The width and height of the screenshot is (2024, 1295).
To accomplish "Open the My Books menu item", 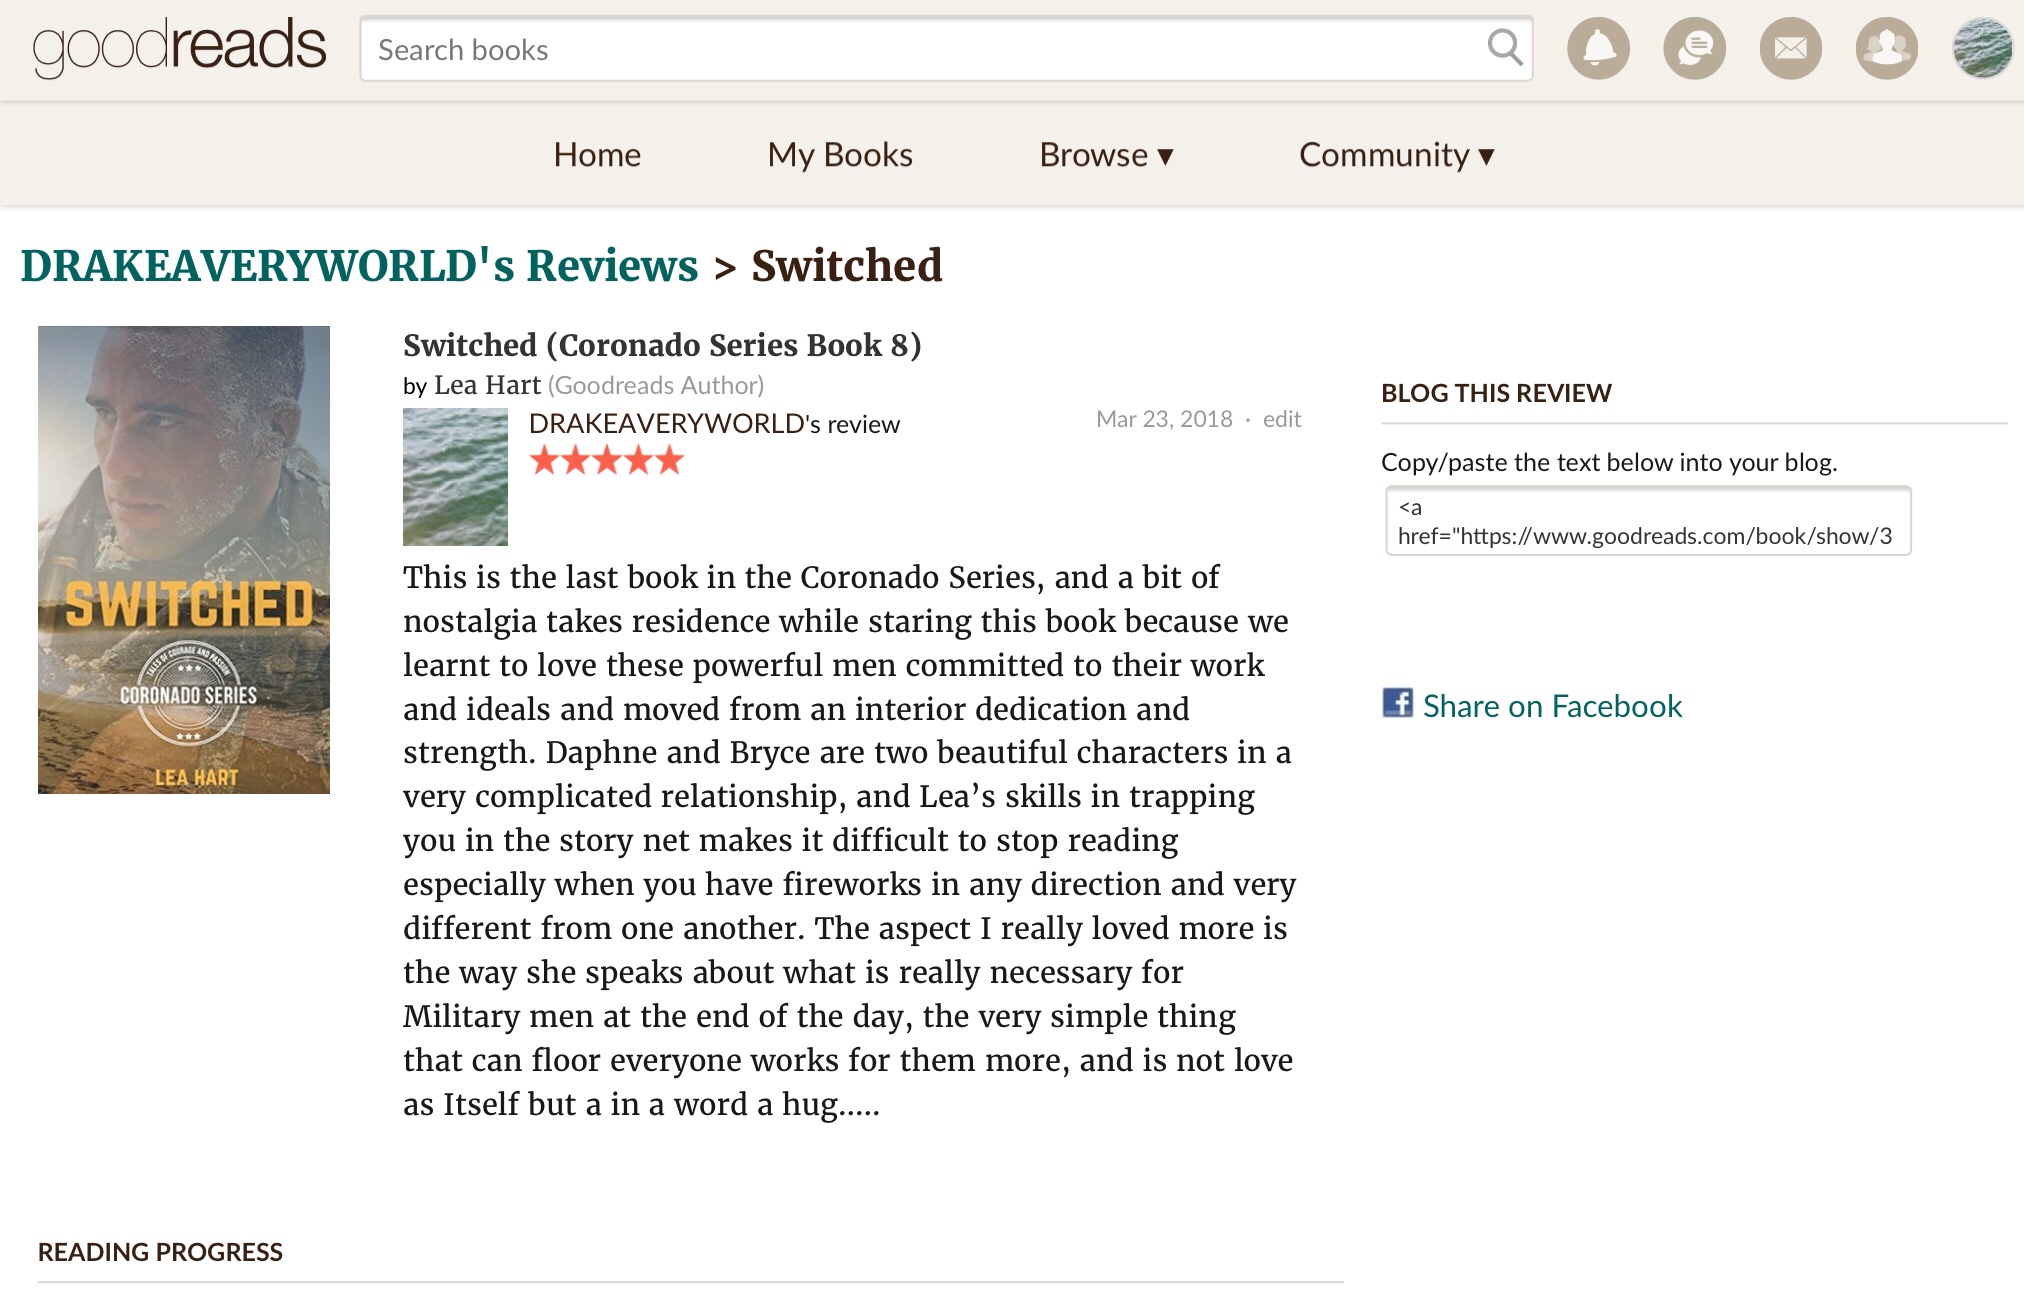I will tap(840, 155).
